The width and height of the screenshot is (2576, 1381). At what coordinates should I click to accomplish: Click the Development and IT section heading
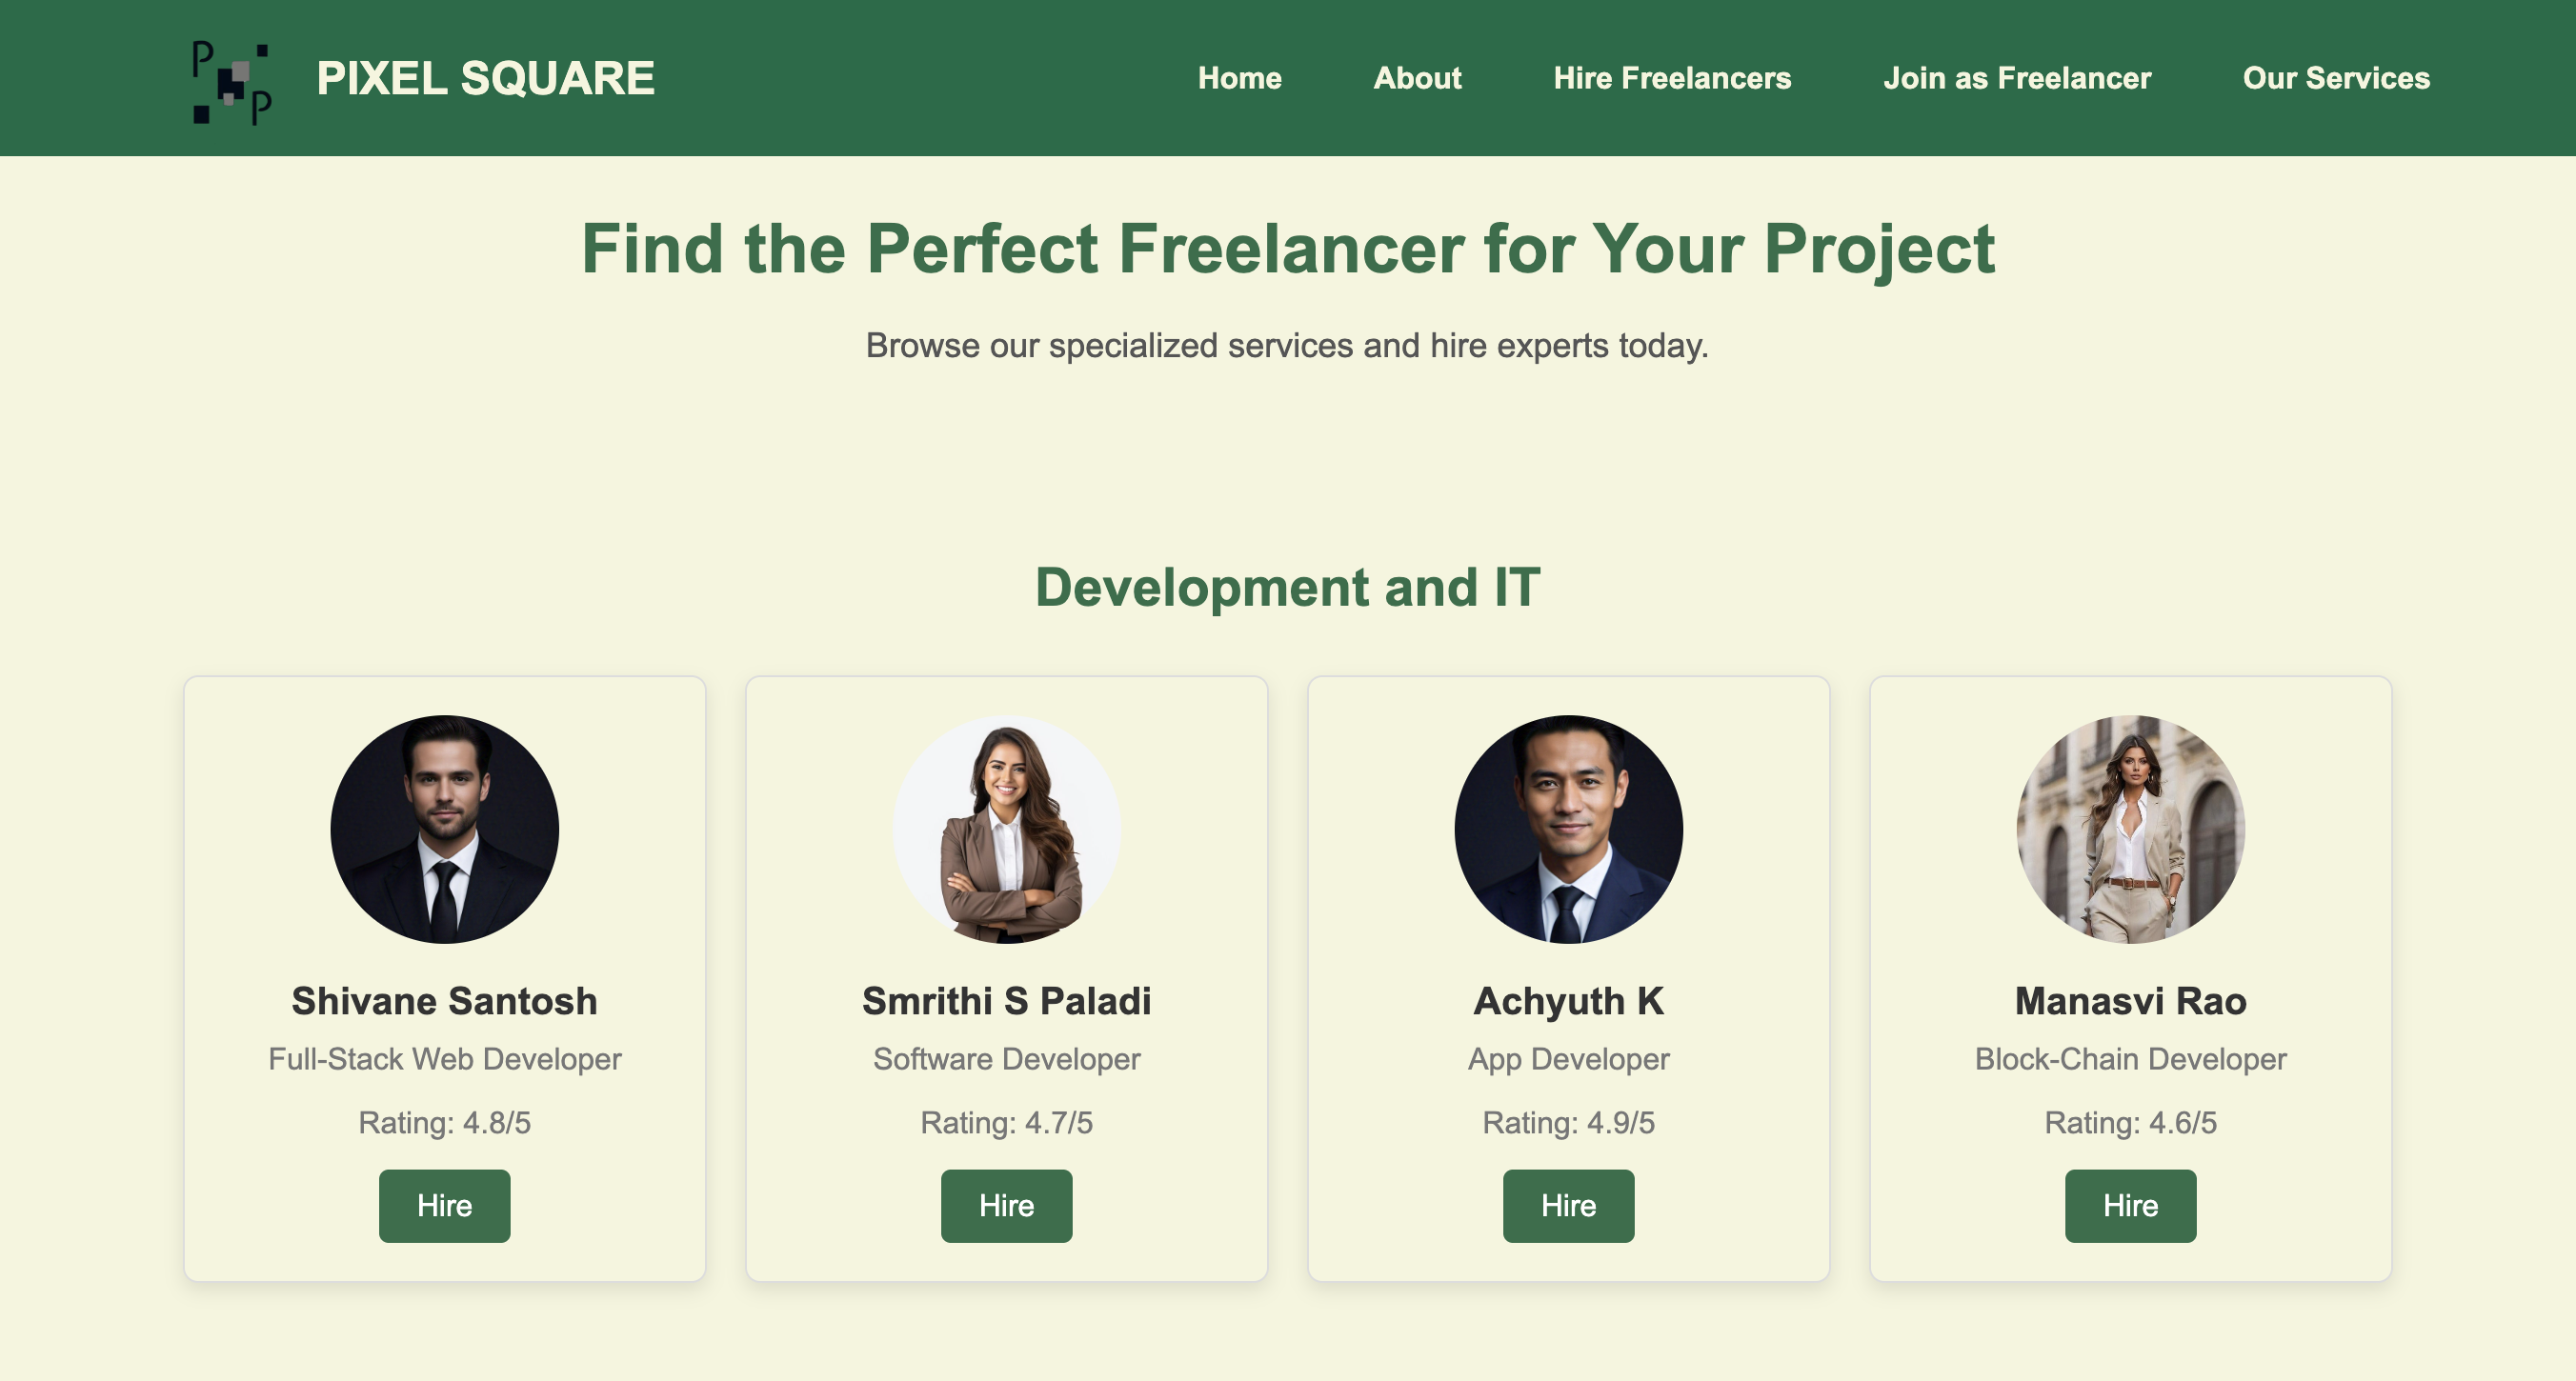click(1287, 587)
